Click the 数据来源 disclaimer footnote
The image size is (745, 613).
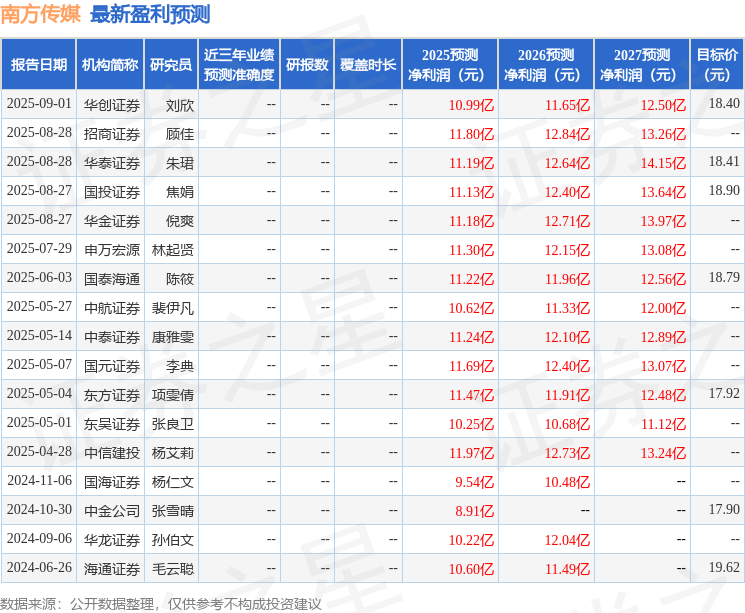[161, 604]
